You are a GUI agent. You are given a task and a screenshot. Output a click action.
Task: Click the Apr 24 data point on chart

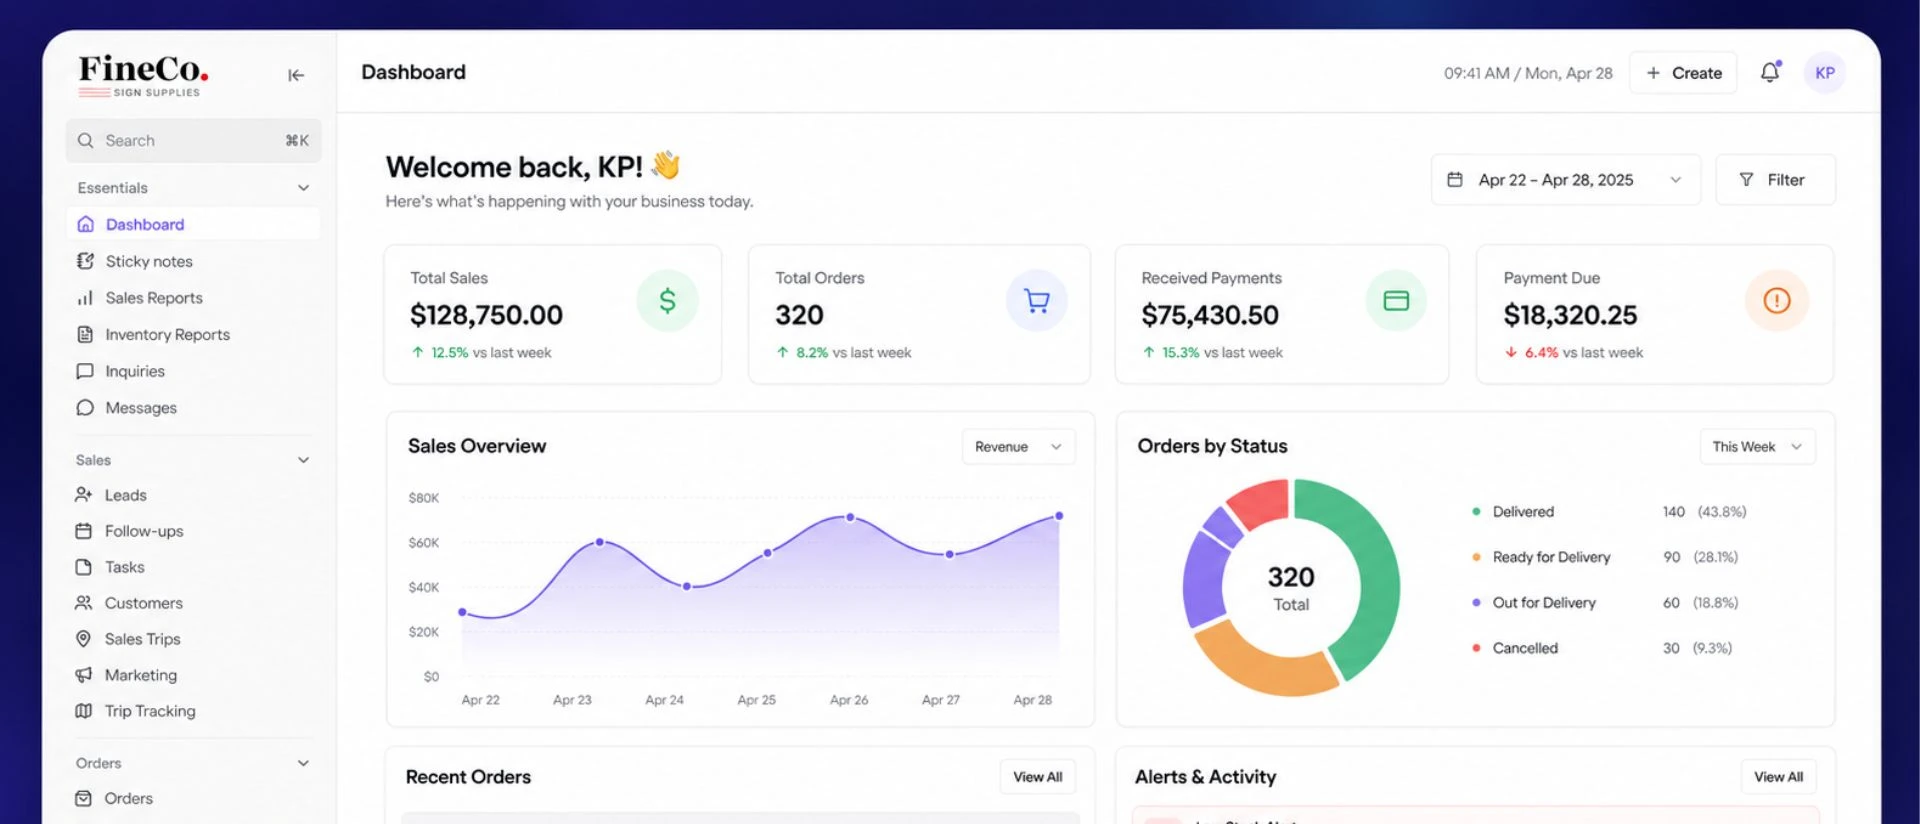point(686,586)
